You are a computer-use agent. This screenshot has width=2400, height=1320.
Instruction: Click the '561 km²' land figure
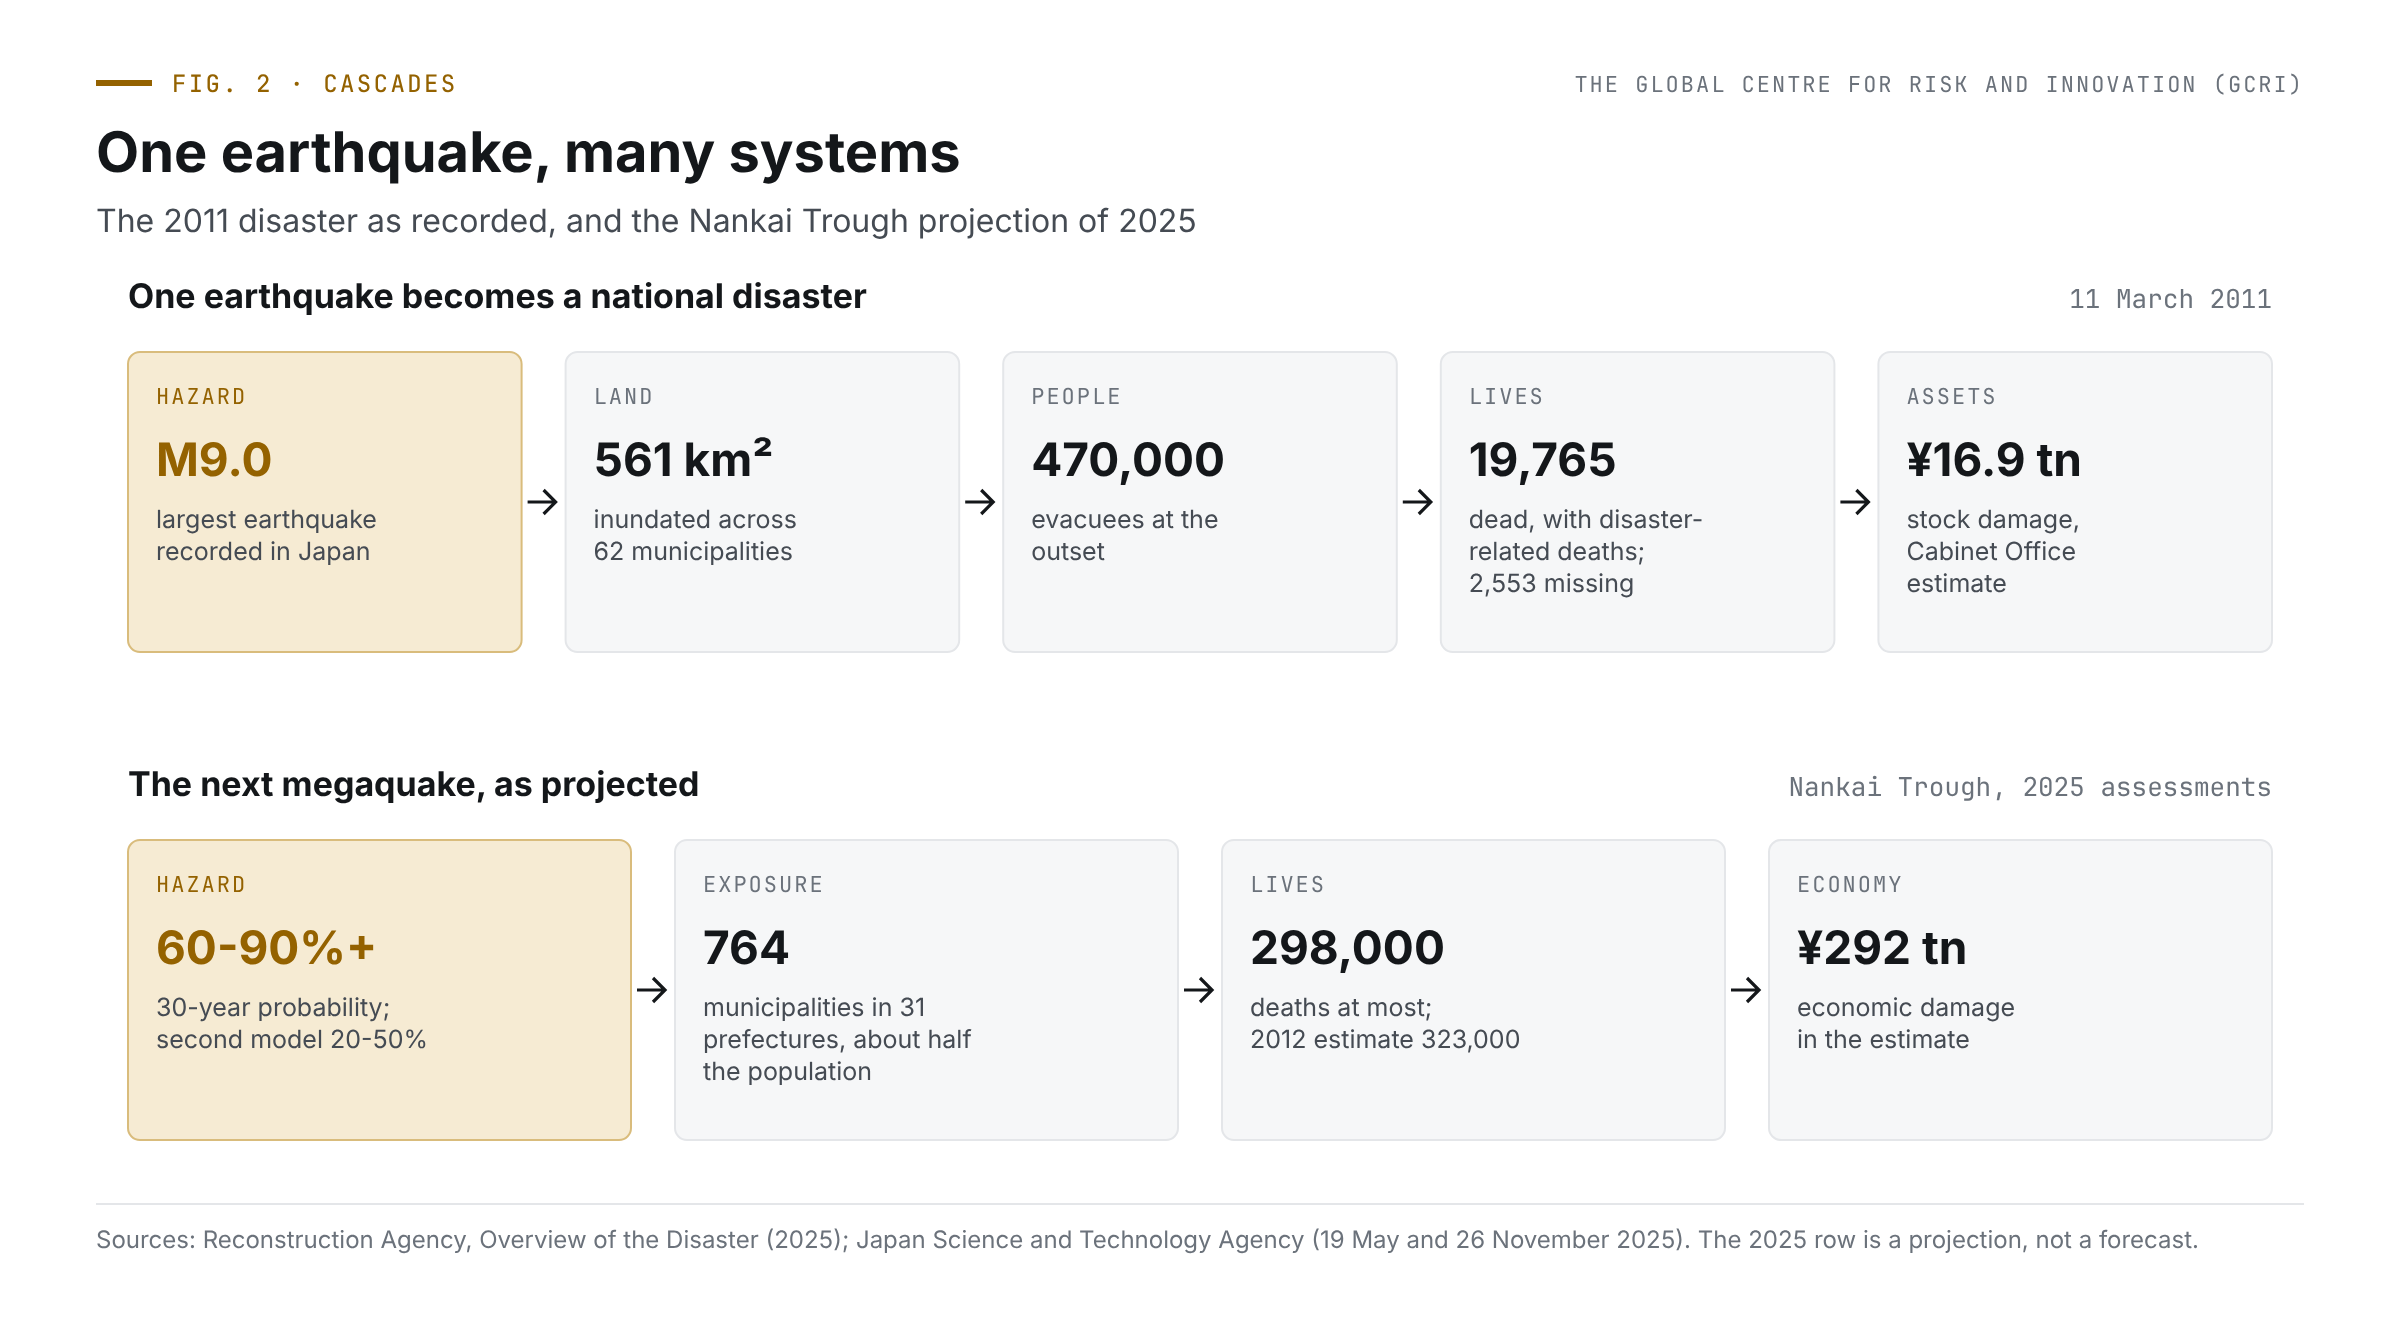tap(683, 459)
